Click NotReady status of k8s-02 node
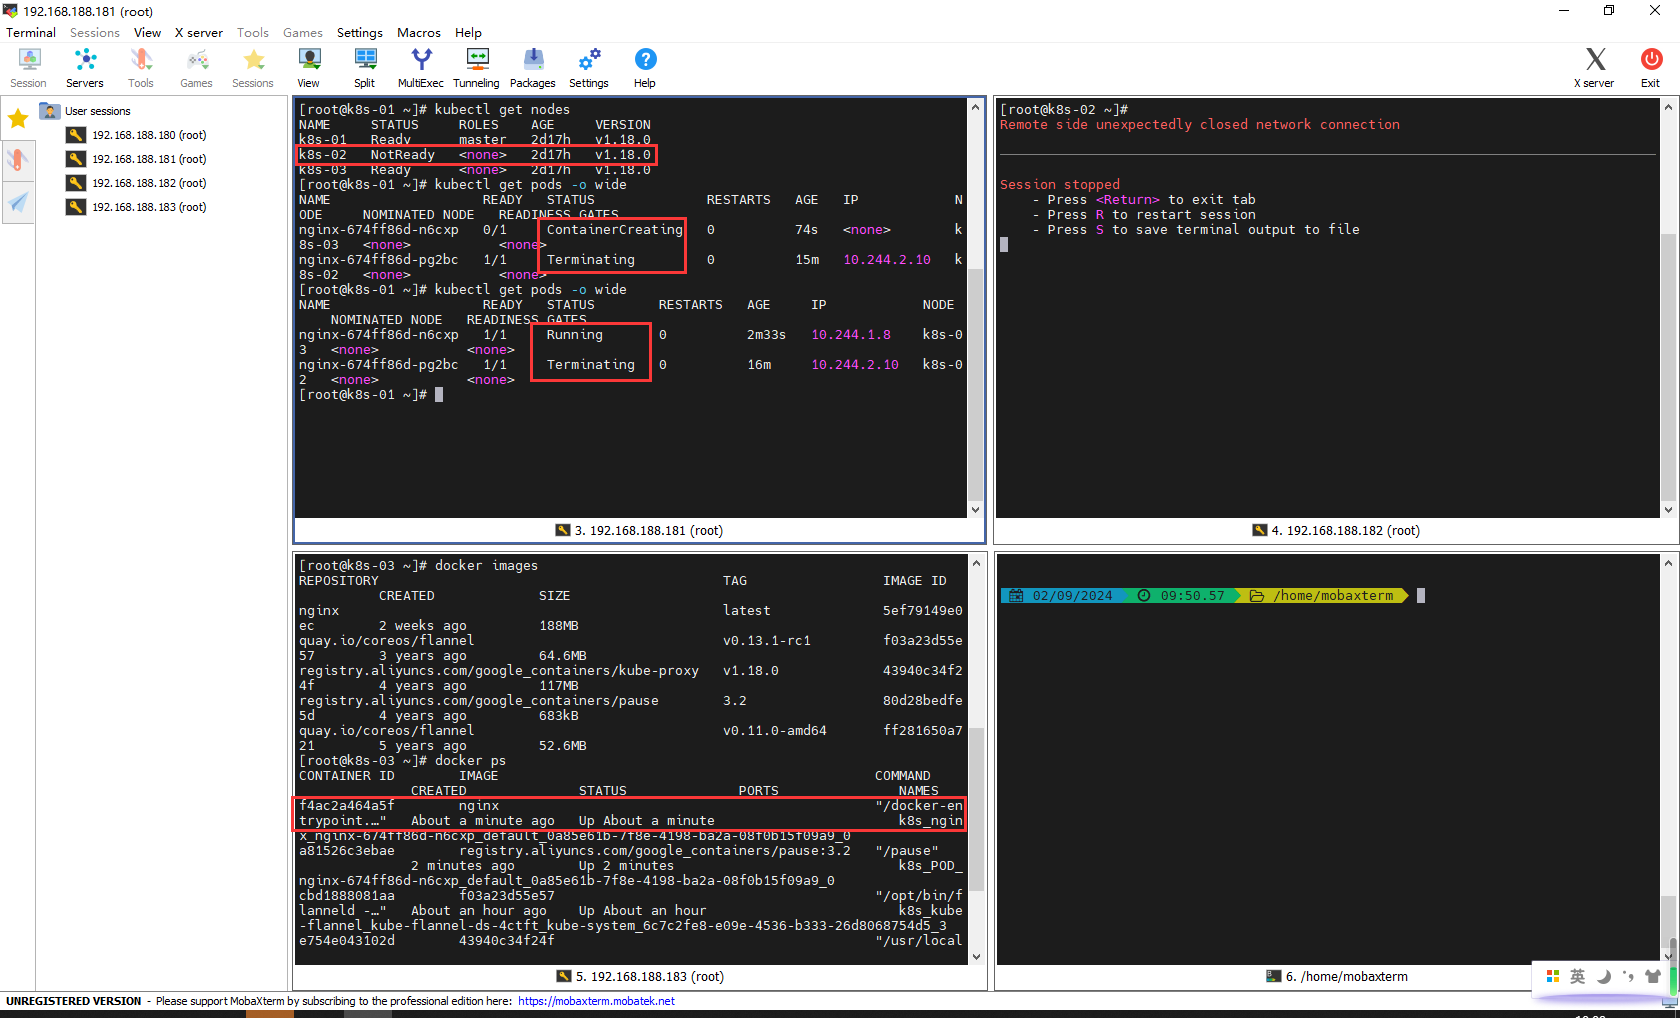1680x1018 pixels. tap(402, 155)
